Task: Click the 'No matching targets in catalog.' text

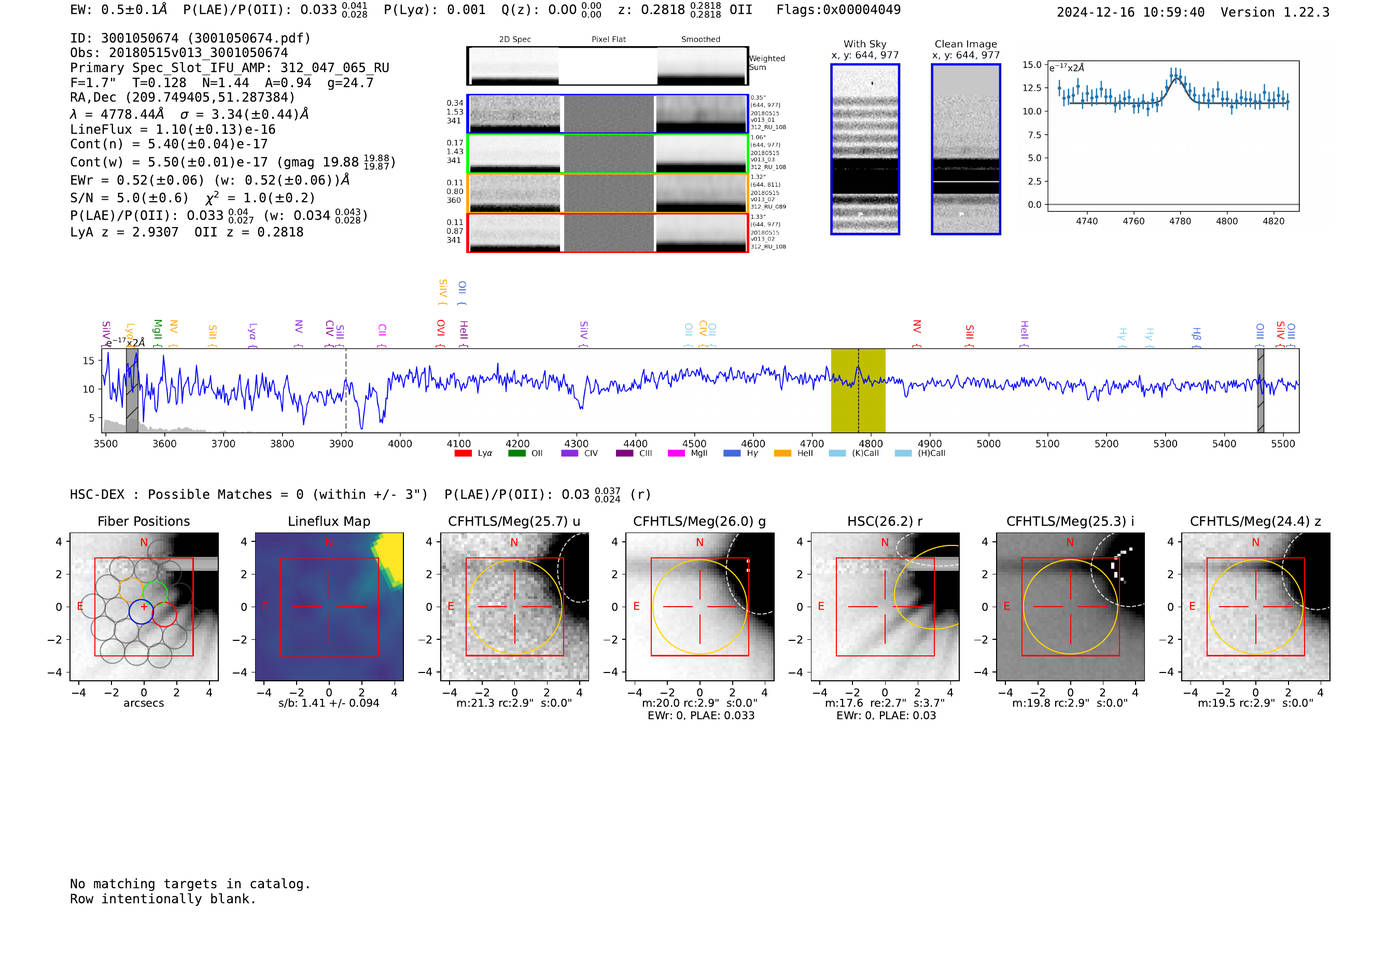Action: (190, 884)
